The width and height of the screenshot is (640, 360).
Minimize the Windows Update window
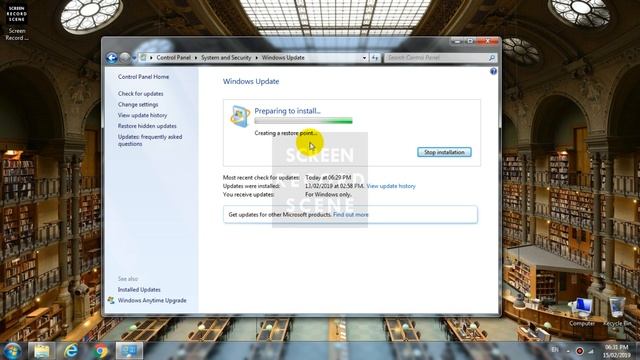pos(457,42)
